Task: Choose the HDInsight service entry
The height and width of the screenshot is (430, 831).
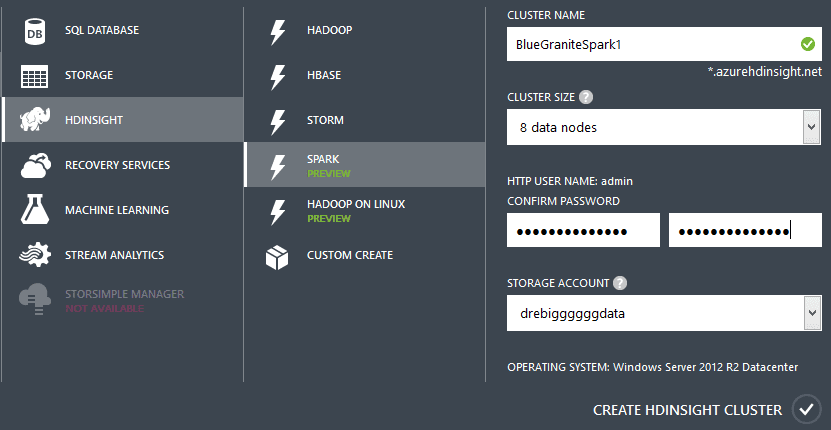Action: 122,120
